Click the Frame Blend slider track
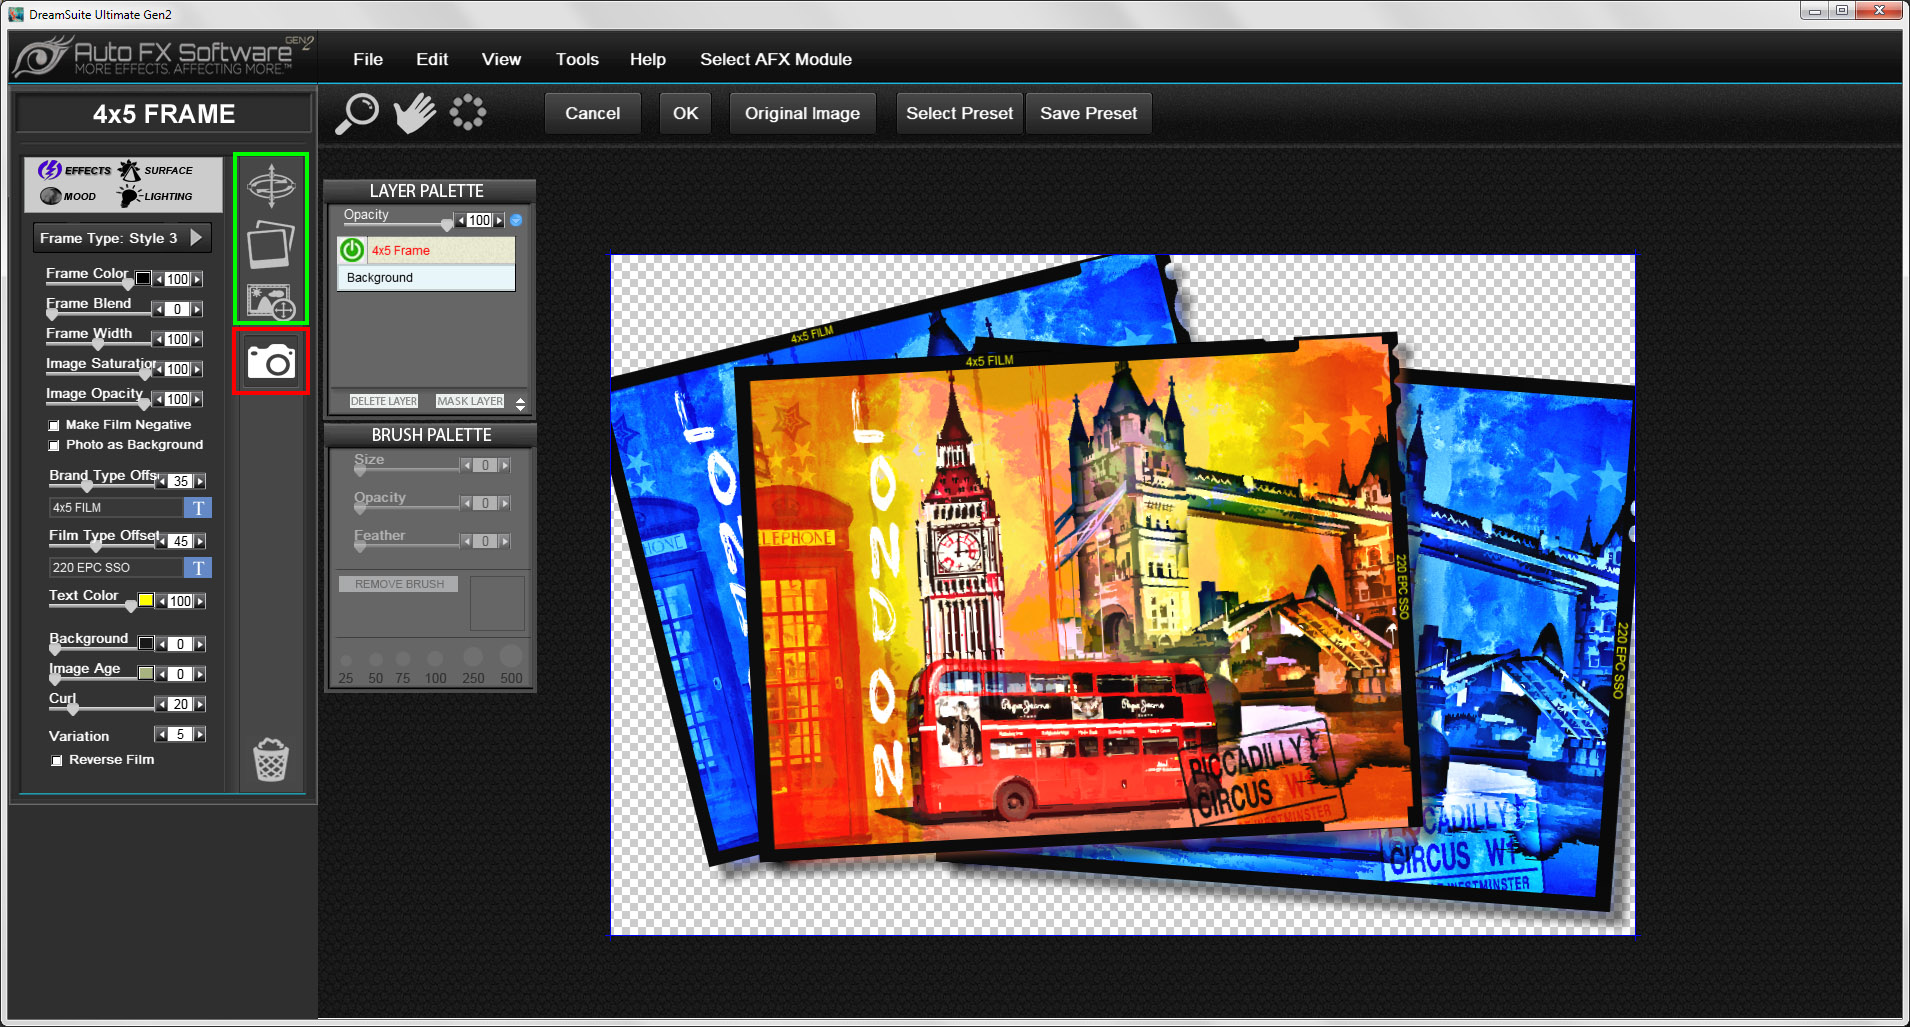1910x1027 pixels. [x=98, y=313]
